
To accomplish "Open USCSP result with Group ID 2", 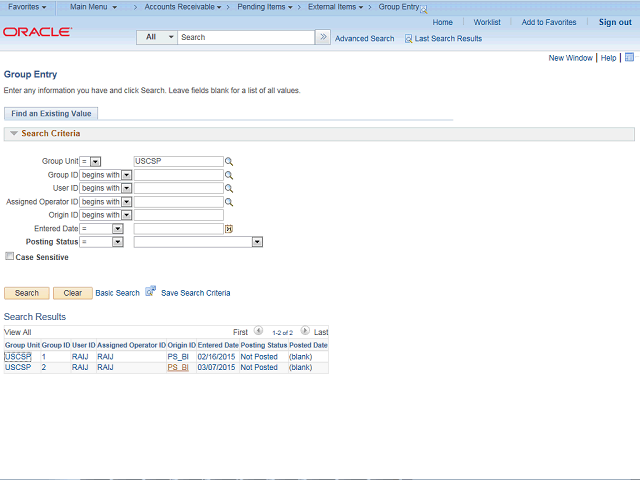I will point(18,367).
